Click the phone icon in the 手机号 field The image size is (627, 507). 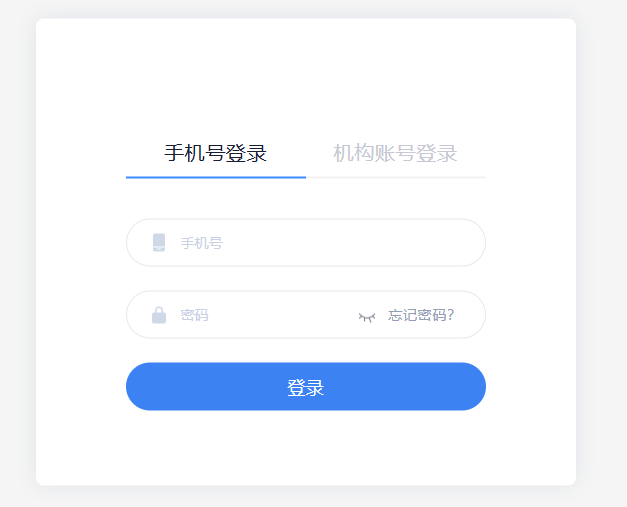point(159,243)
